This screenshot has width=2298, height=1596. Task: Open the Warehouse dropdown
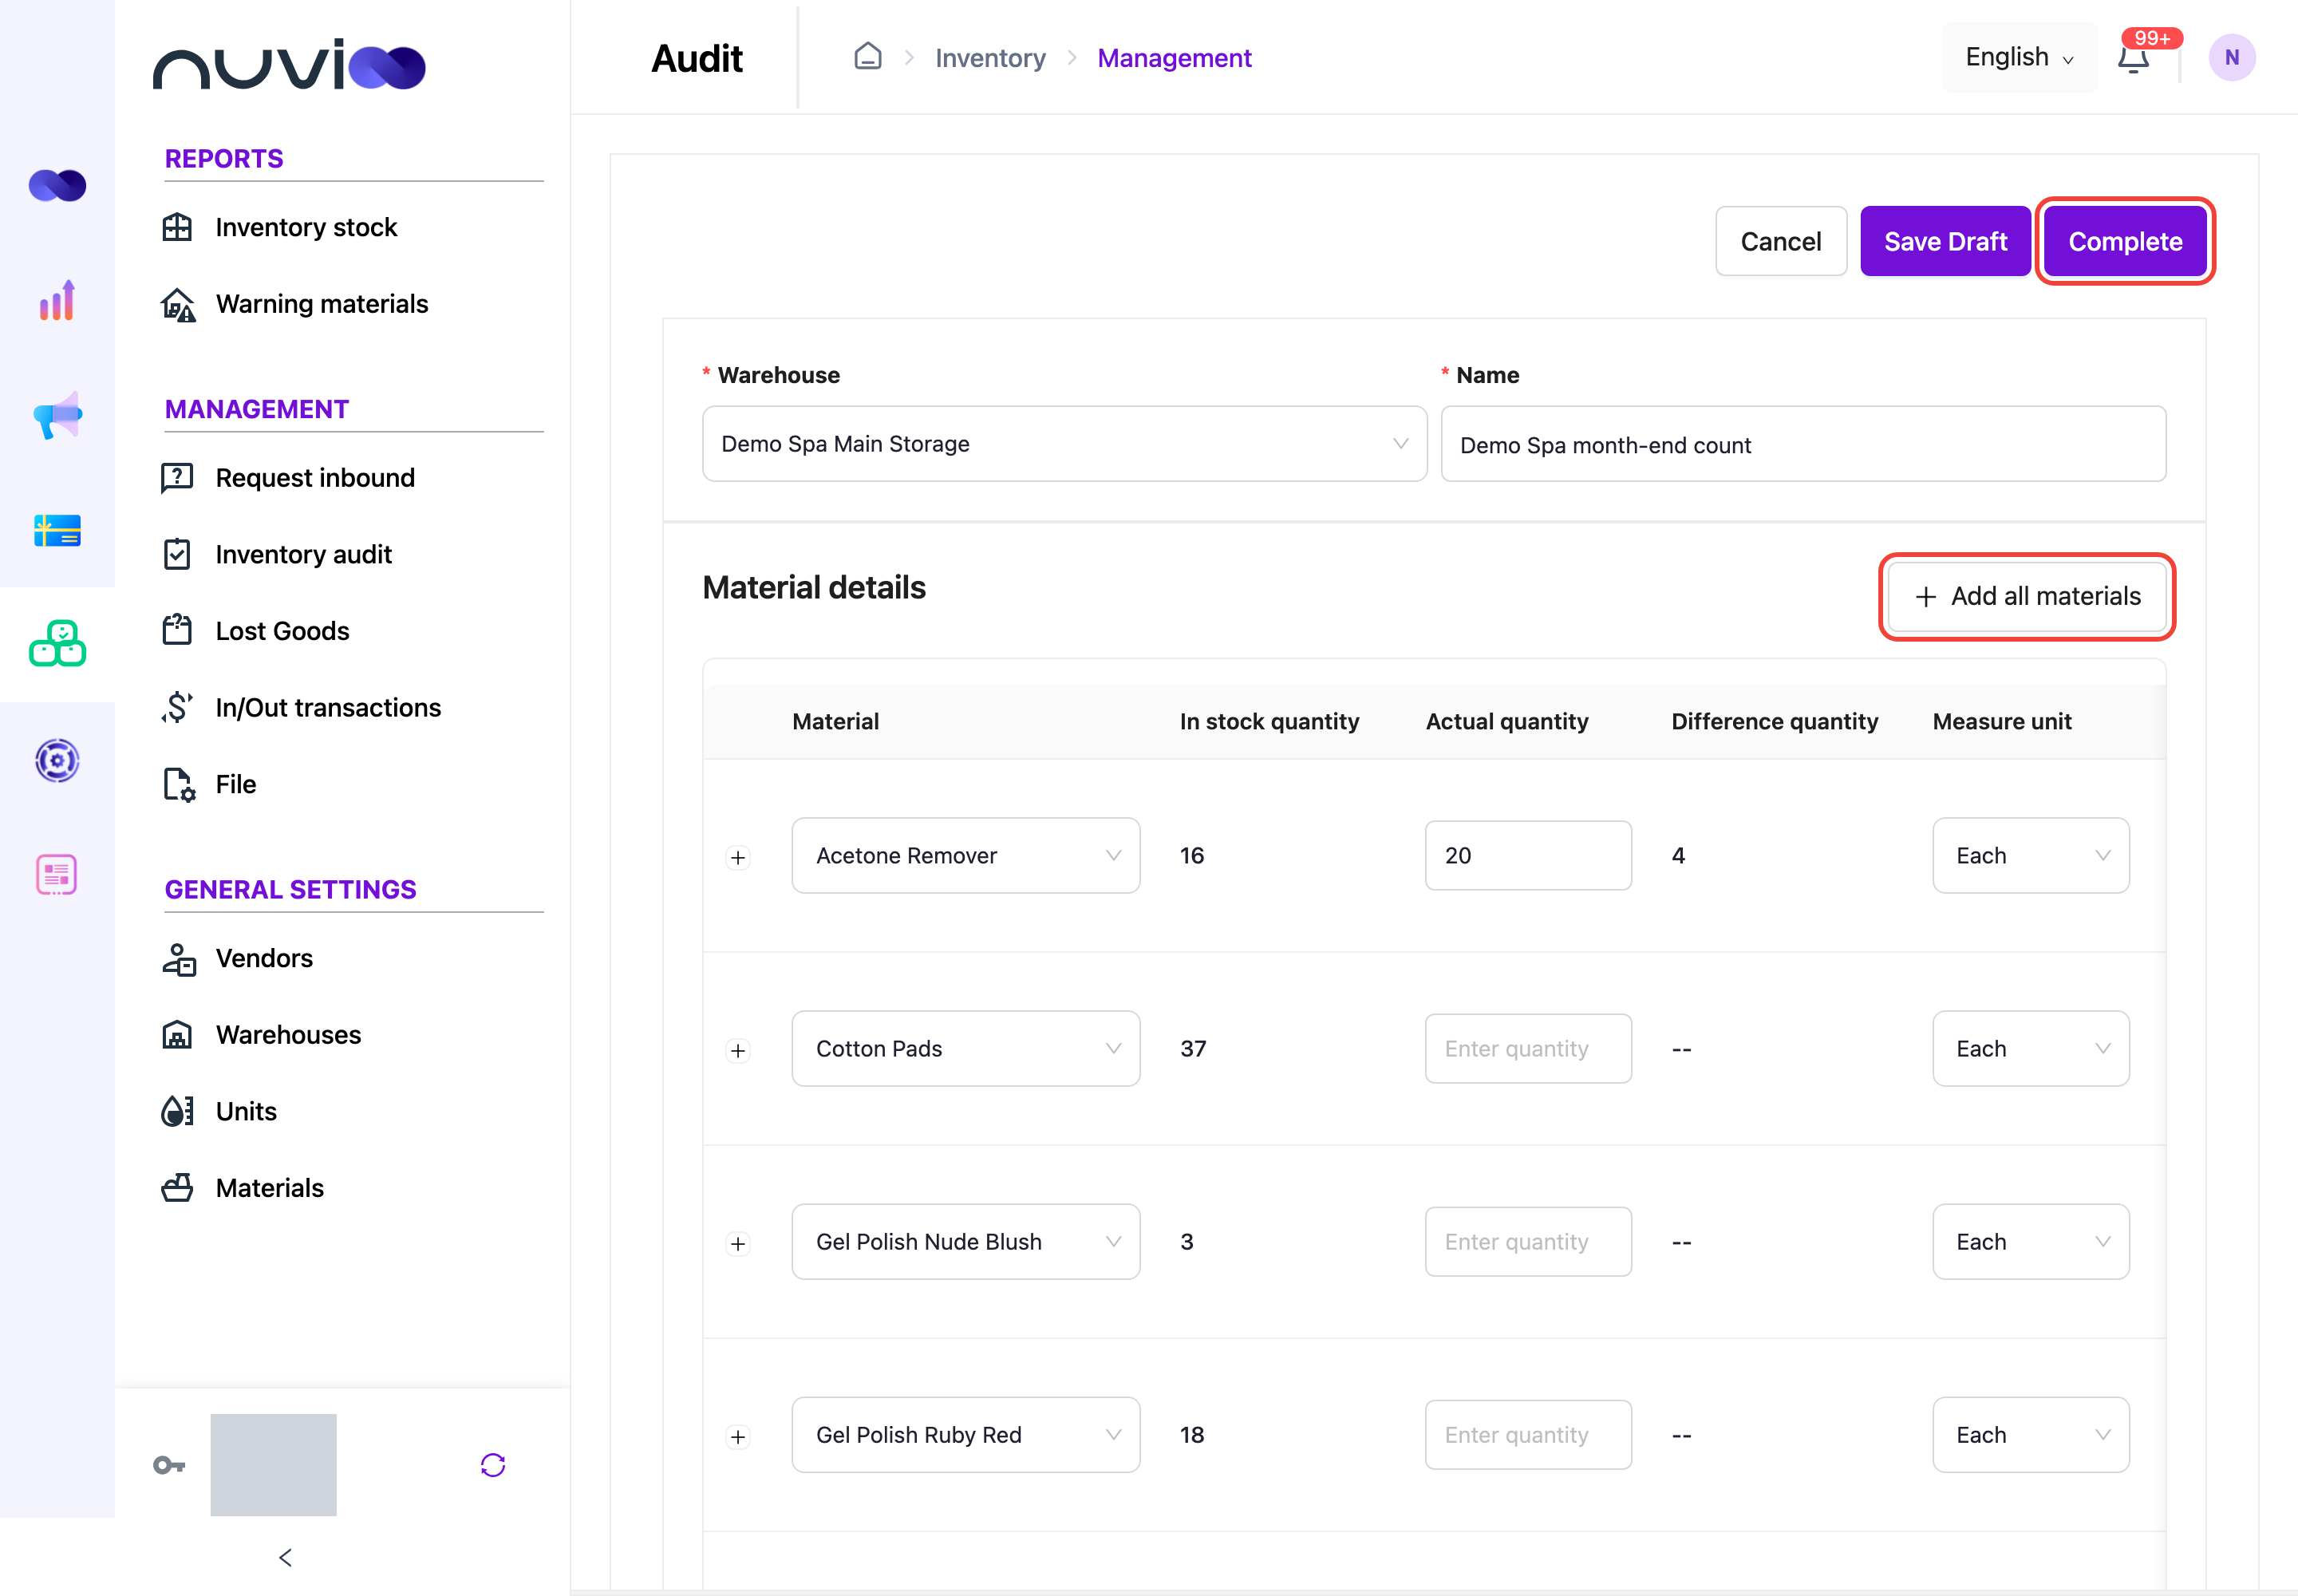click(1064, 443)
